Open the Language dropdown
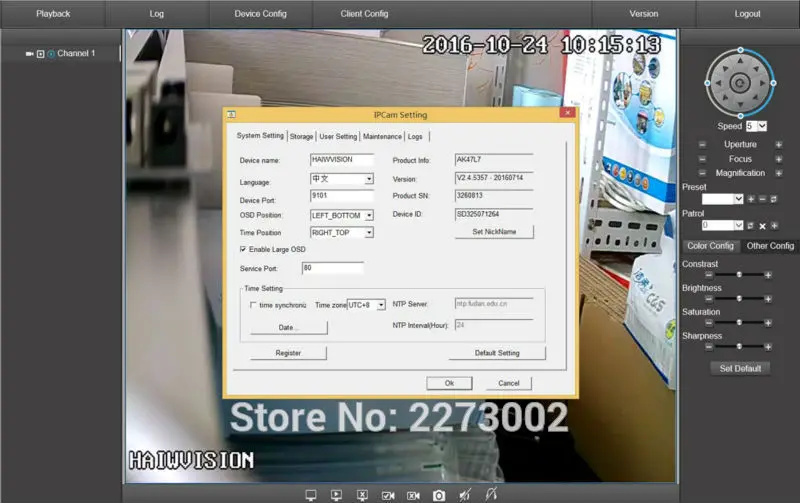The image size is (800, 503). [x=368, y=179]
